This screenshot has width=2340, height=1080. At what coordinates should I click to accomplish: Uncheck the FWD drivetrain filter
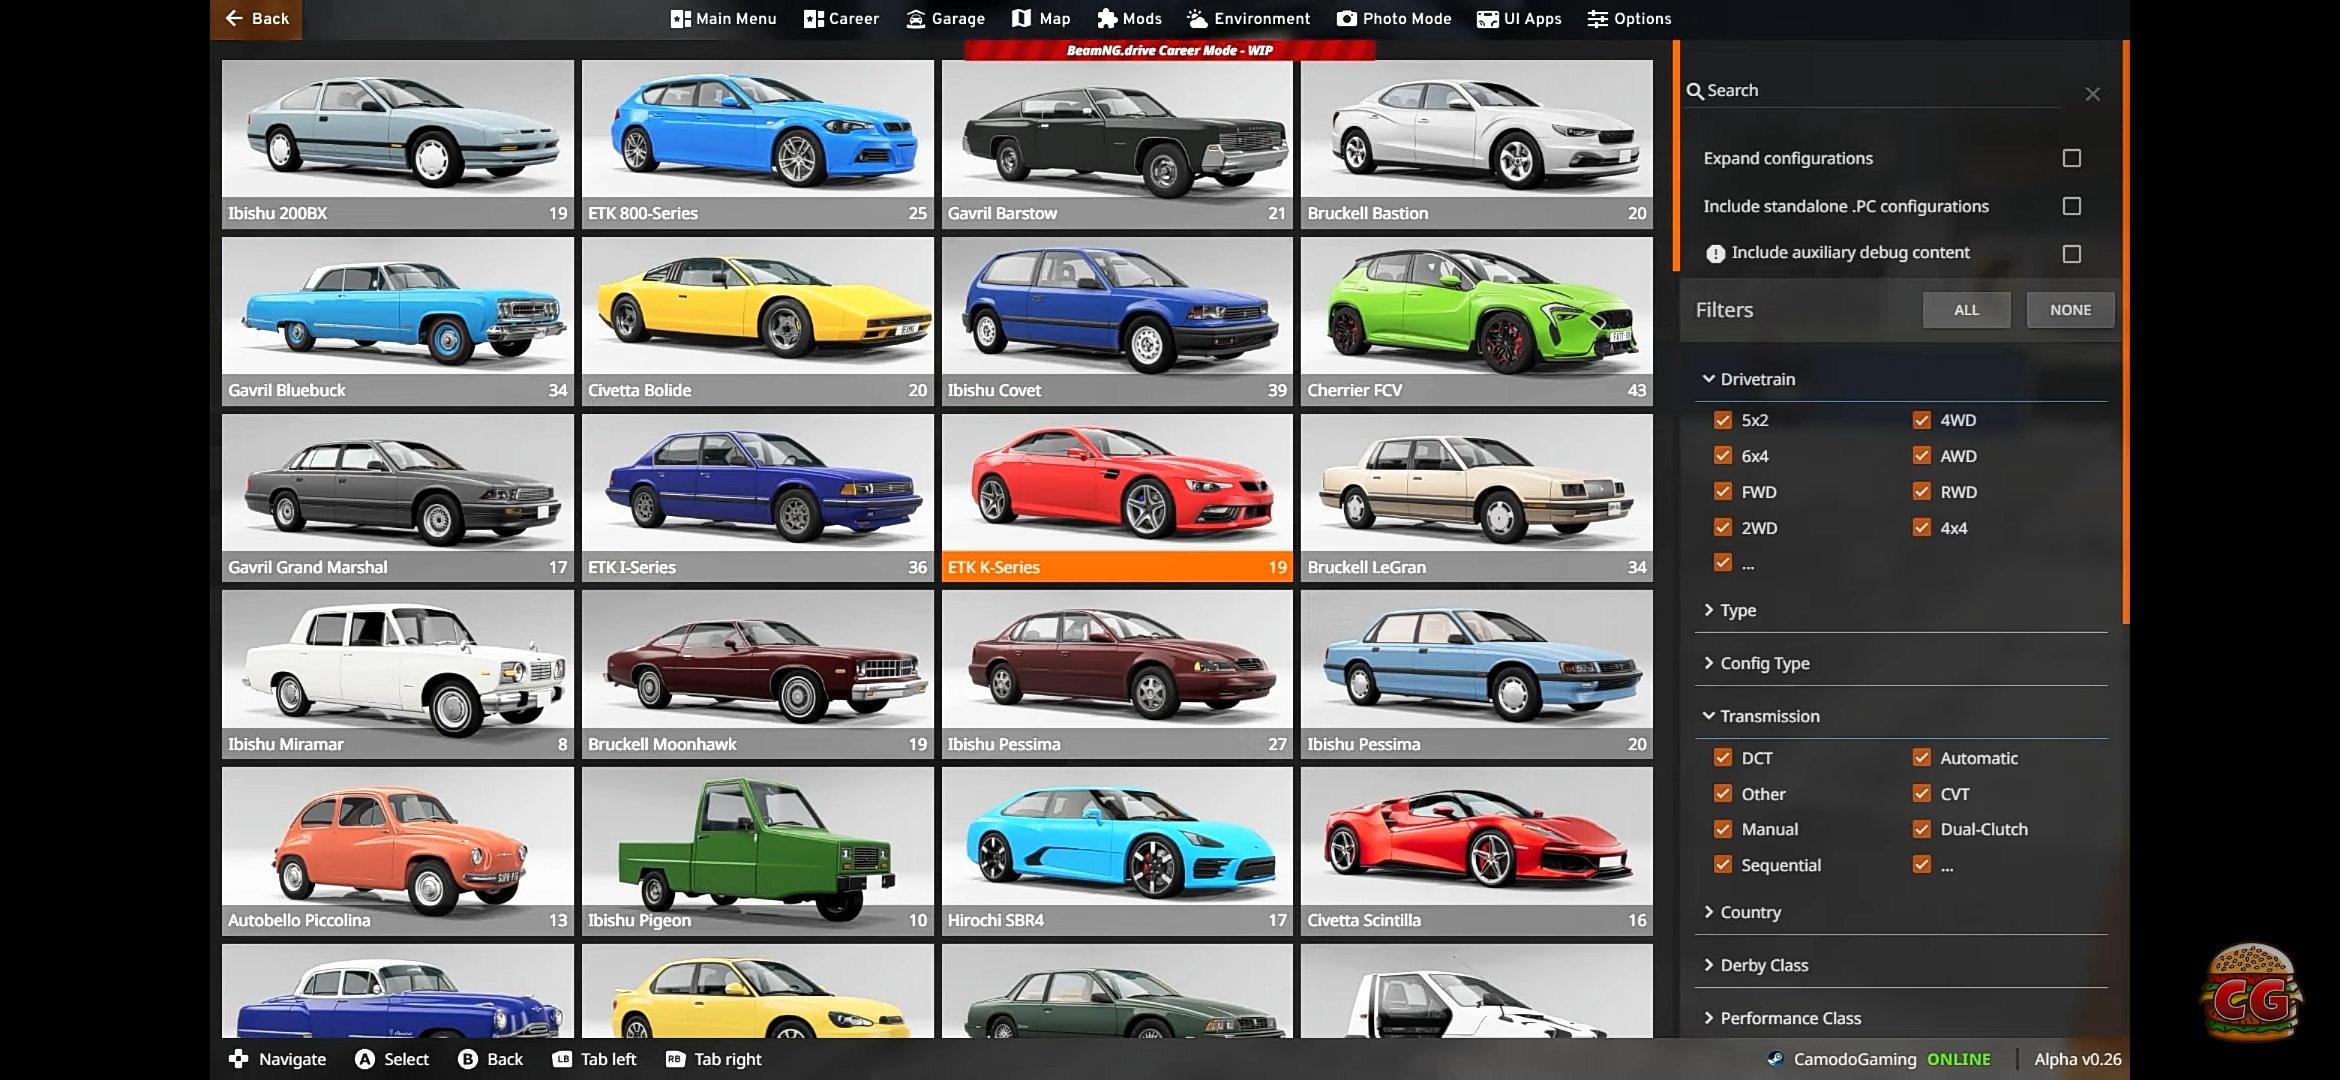(x=1723, y=491)
